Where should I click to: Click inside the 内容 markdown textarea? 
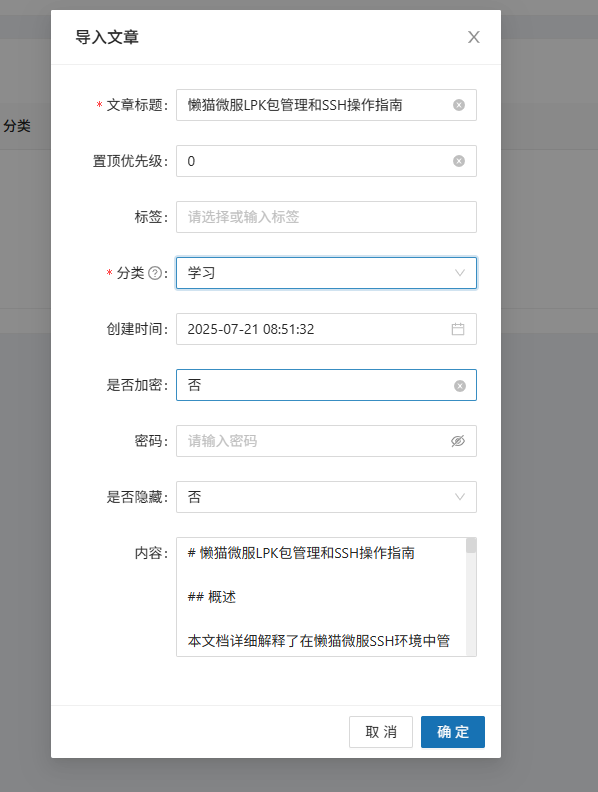321,597
